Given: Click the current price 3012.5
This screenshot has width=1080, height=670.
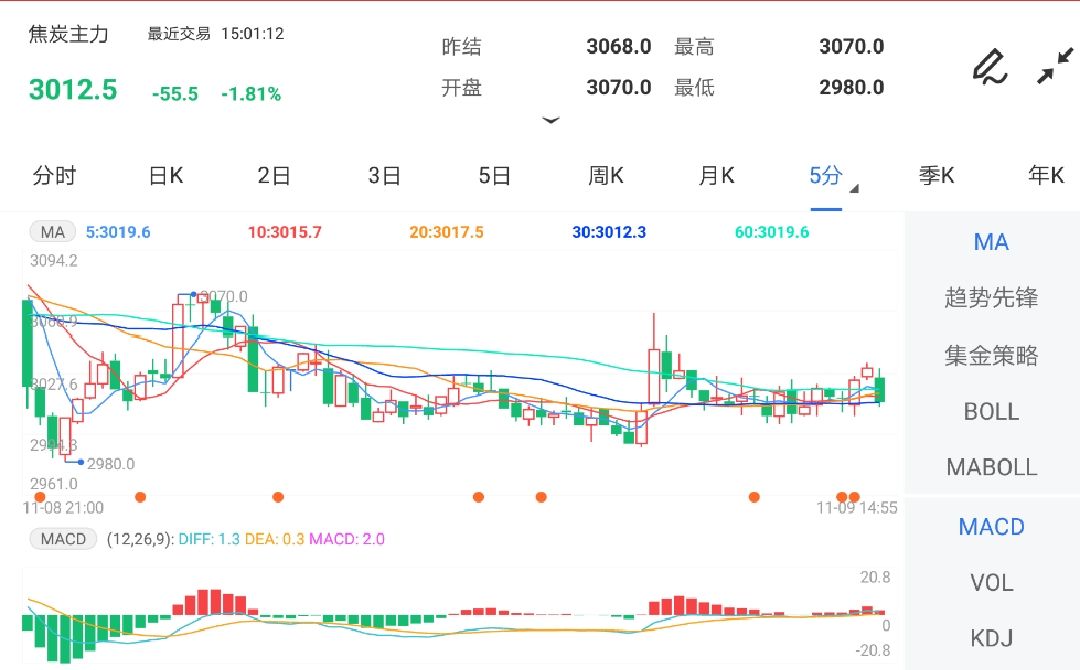Looking at the screenshot, I should (x=73, y=90).
